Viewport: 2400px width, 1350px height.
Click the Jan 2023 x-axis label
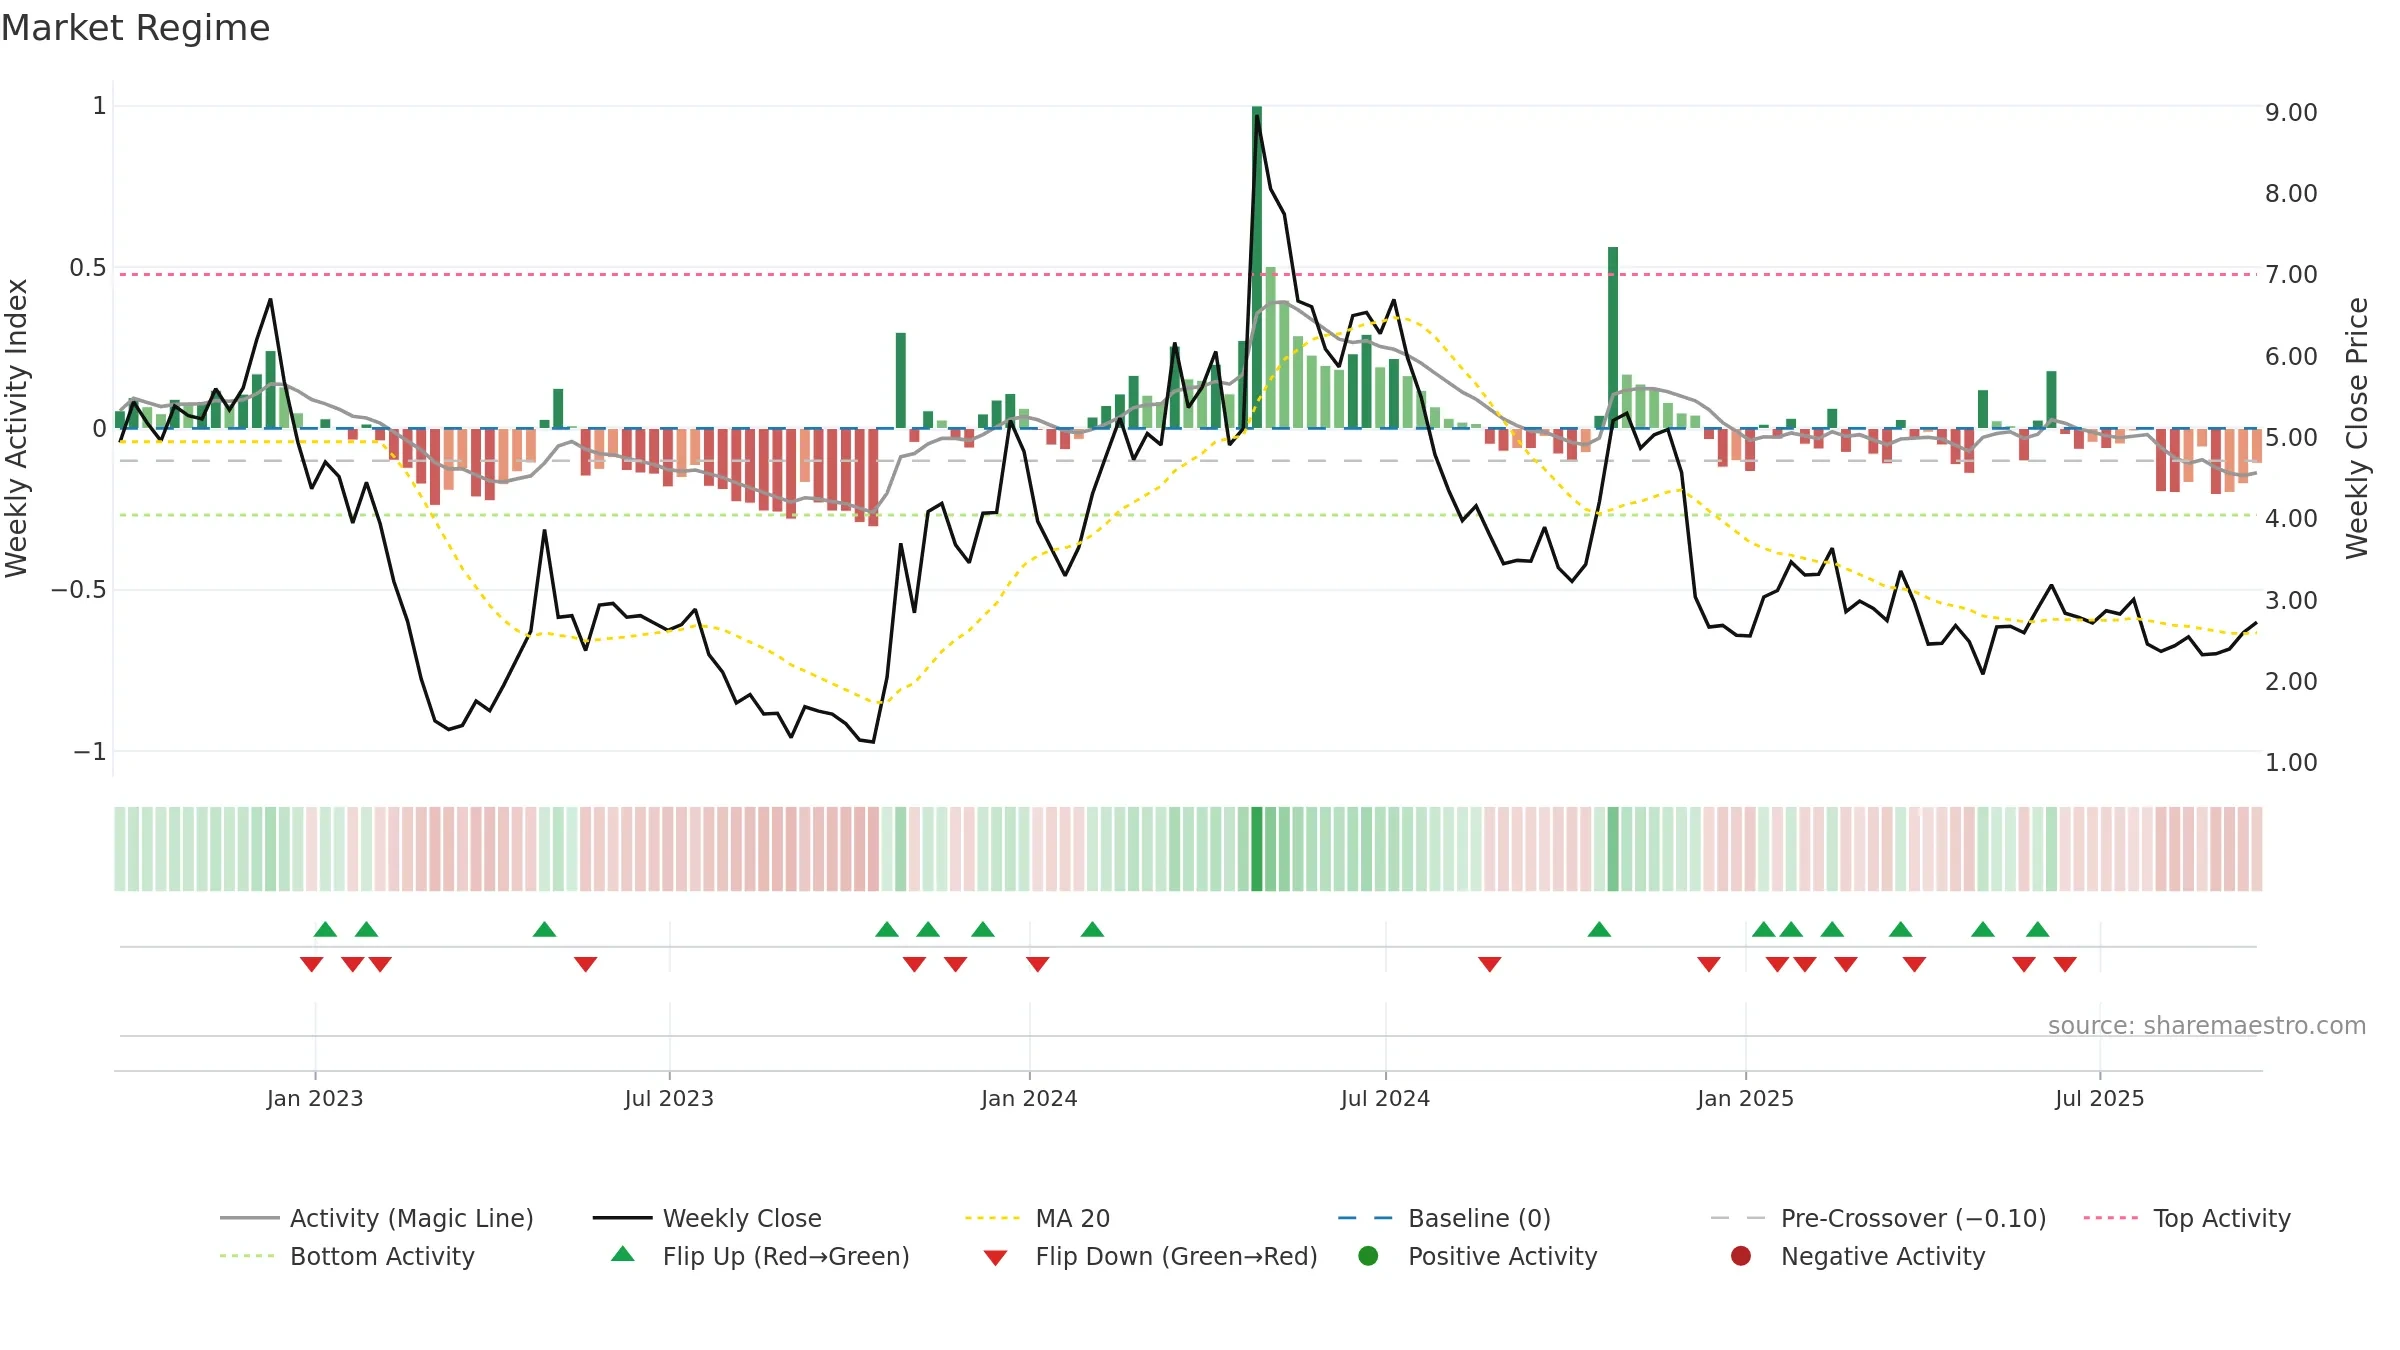315,1098
